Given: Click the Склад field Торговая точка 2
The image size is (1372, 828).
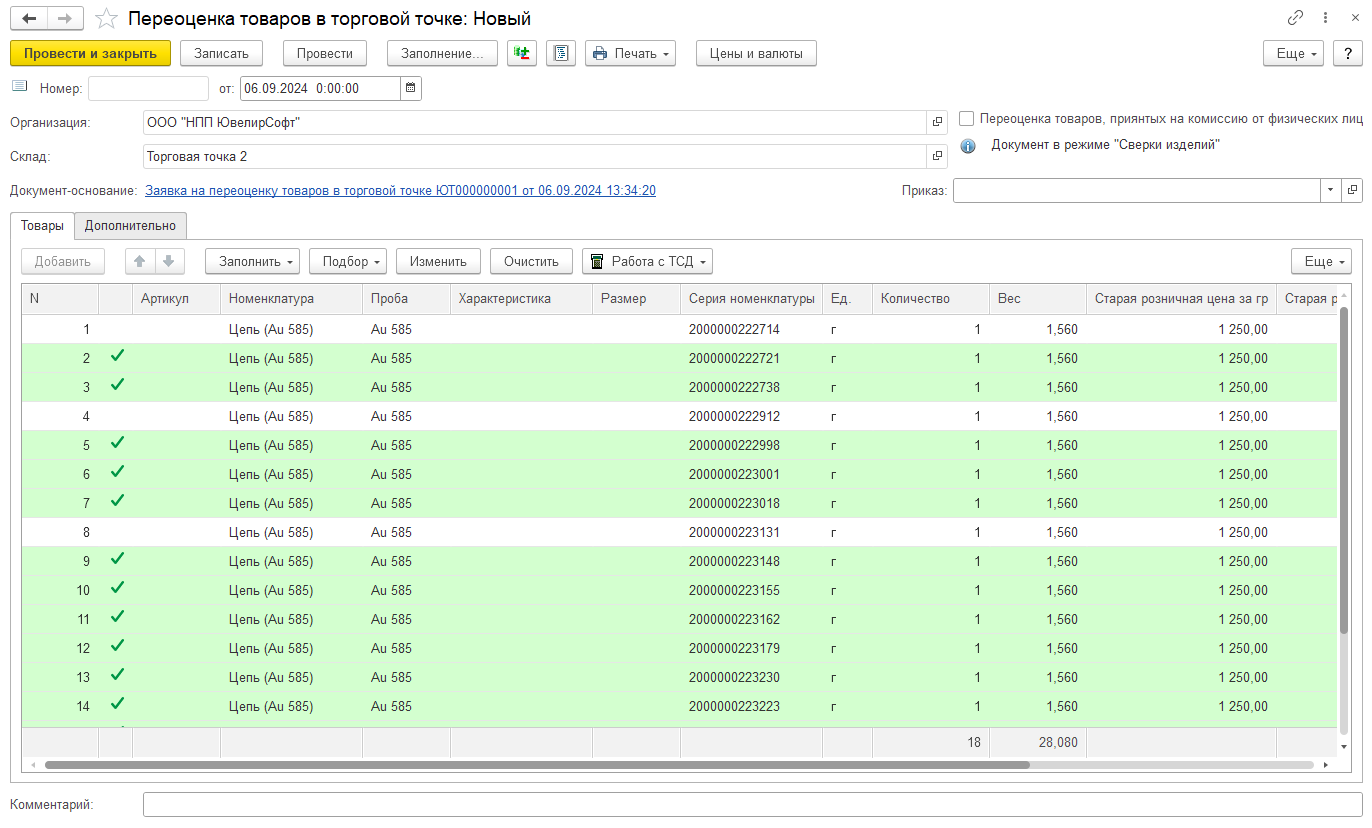Looking at the screenshot, I should 535,156.
